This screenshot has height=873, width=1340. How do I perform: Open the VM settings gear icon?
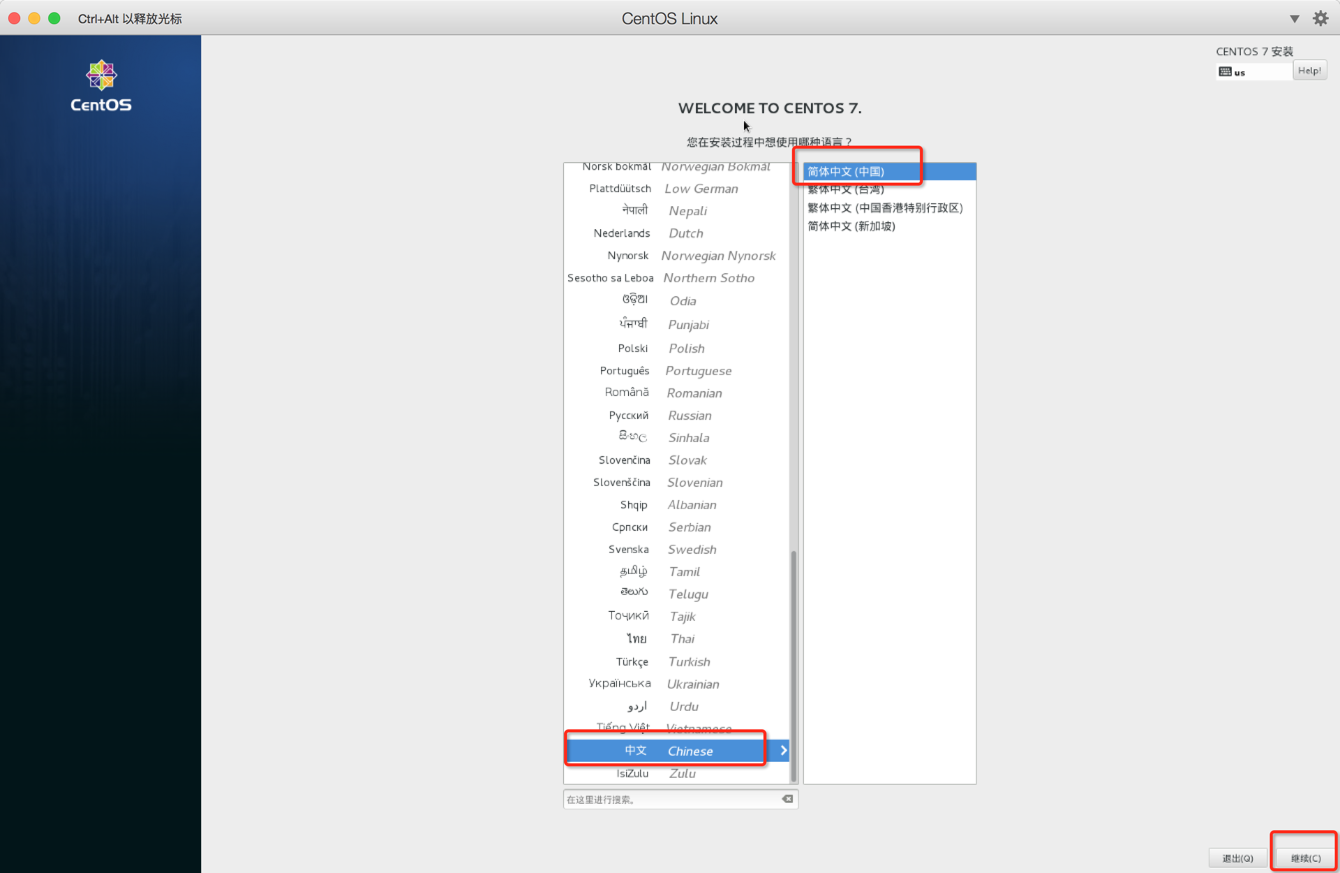click(x=1320, y=18)
